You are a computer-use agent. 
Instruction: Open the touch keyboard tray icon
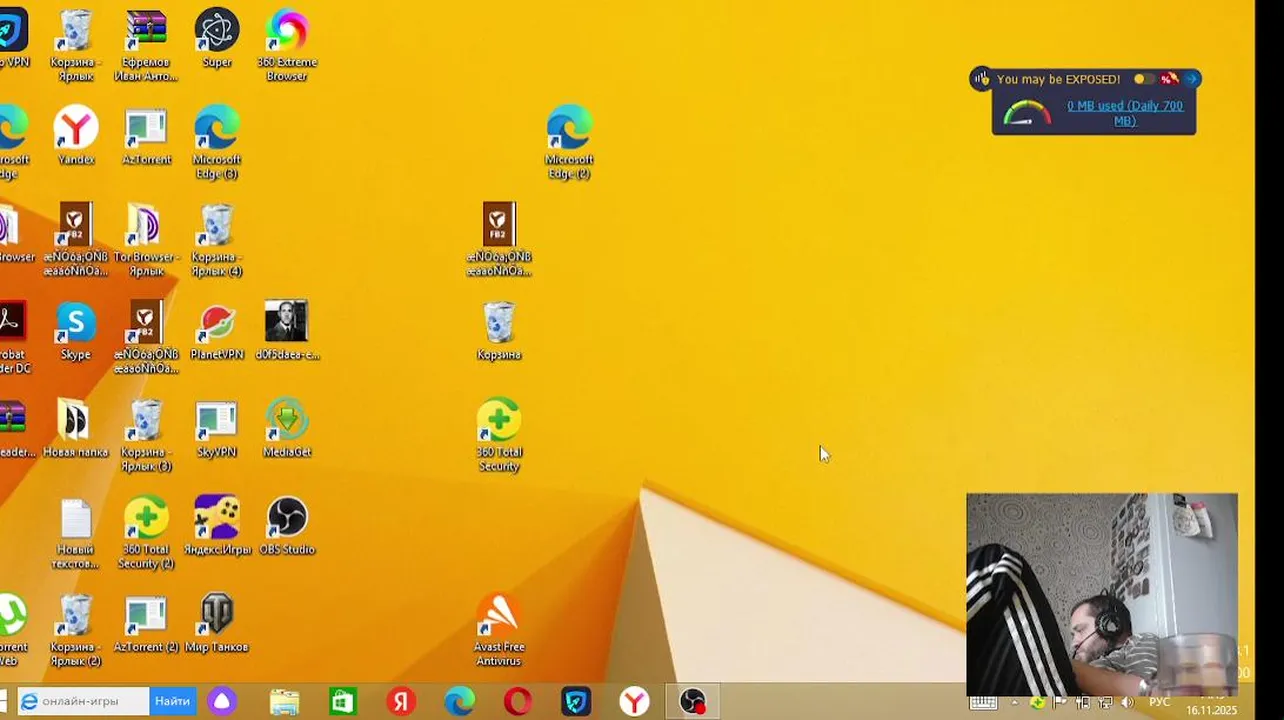(x=983, y=702)
